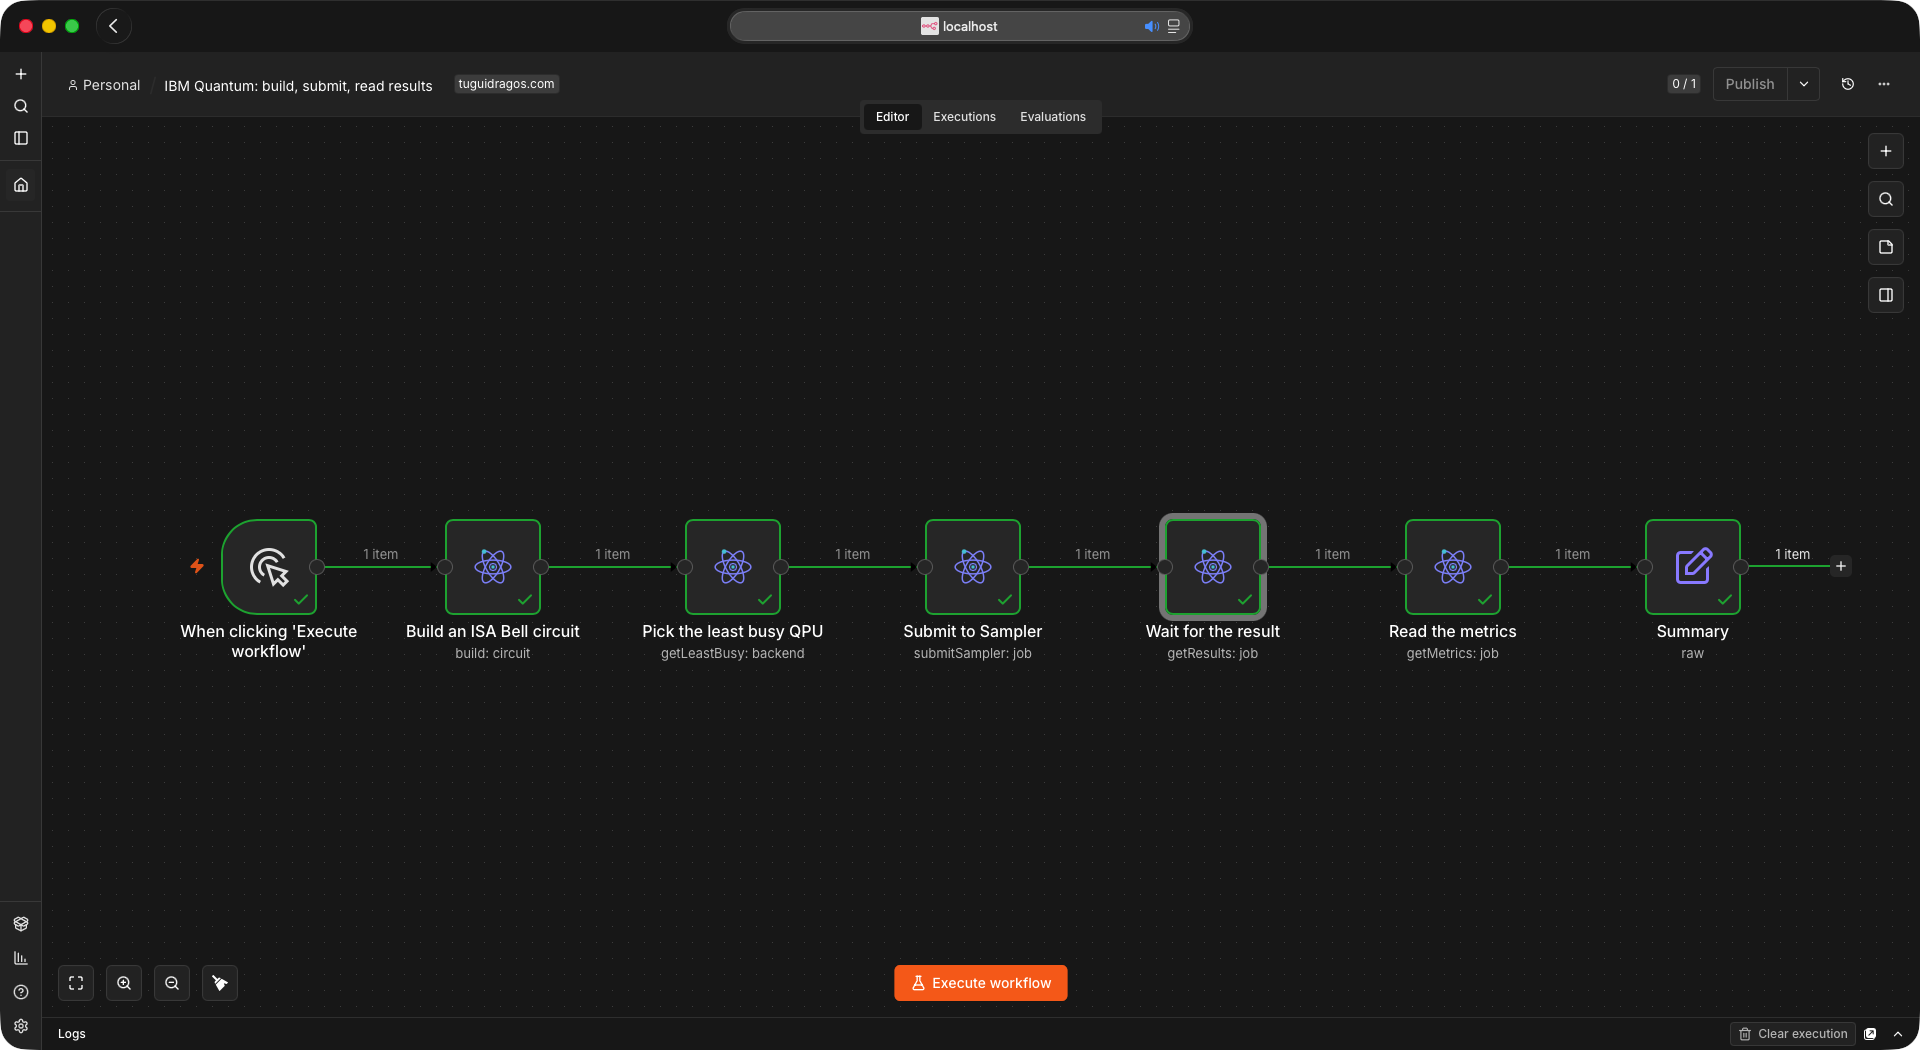Open the 'When clicking Execute workflow' trigger node
This screenshot has width=1920, height=1050.
tap(269, 566)
